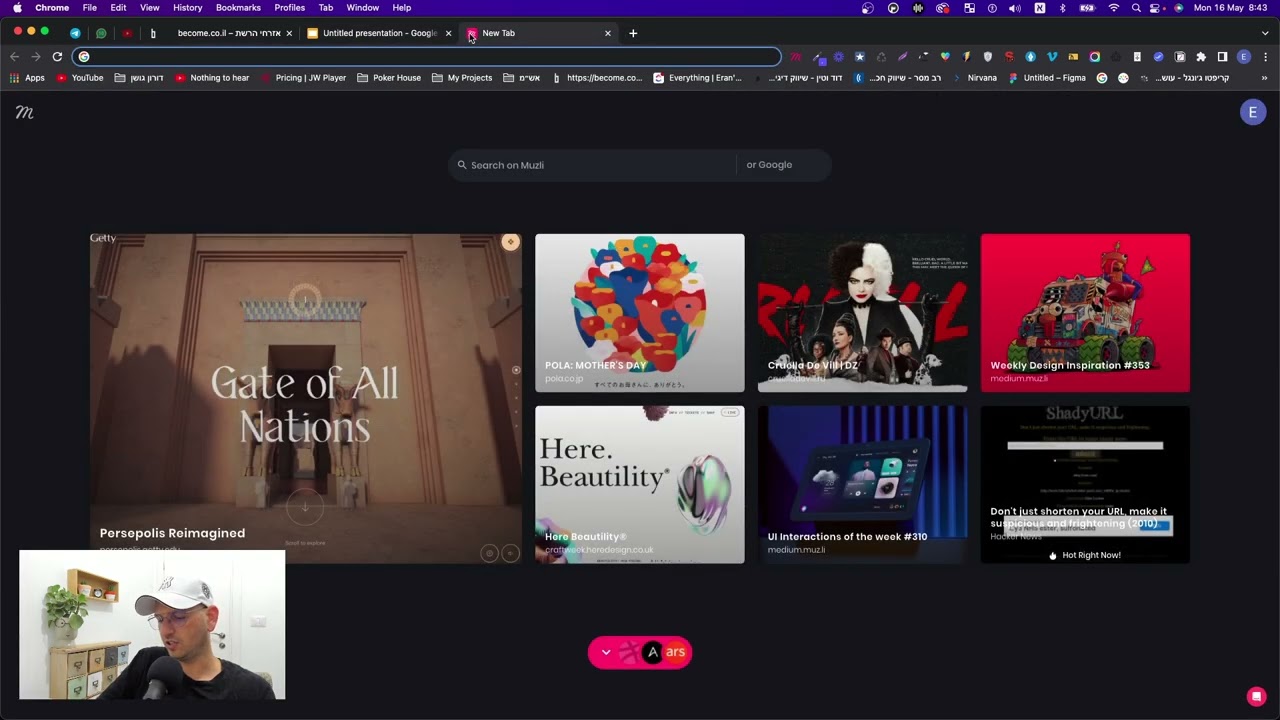
Task: Click the Vimeo extension icon
Action: [1052, 57]
